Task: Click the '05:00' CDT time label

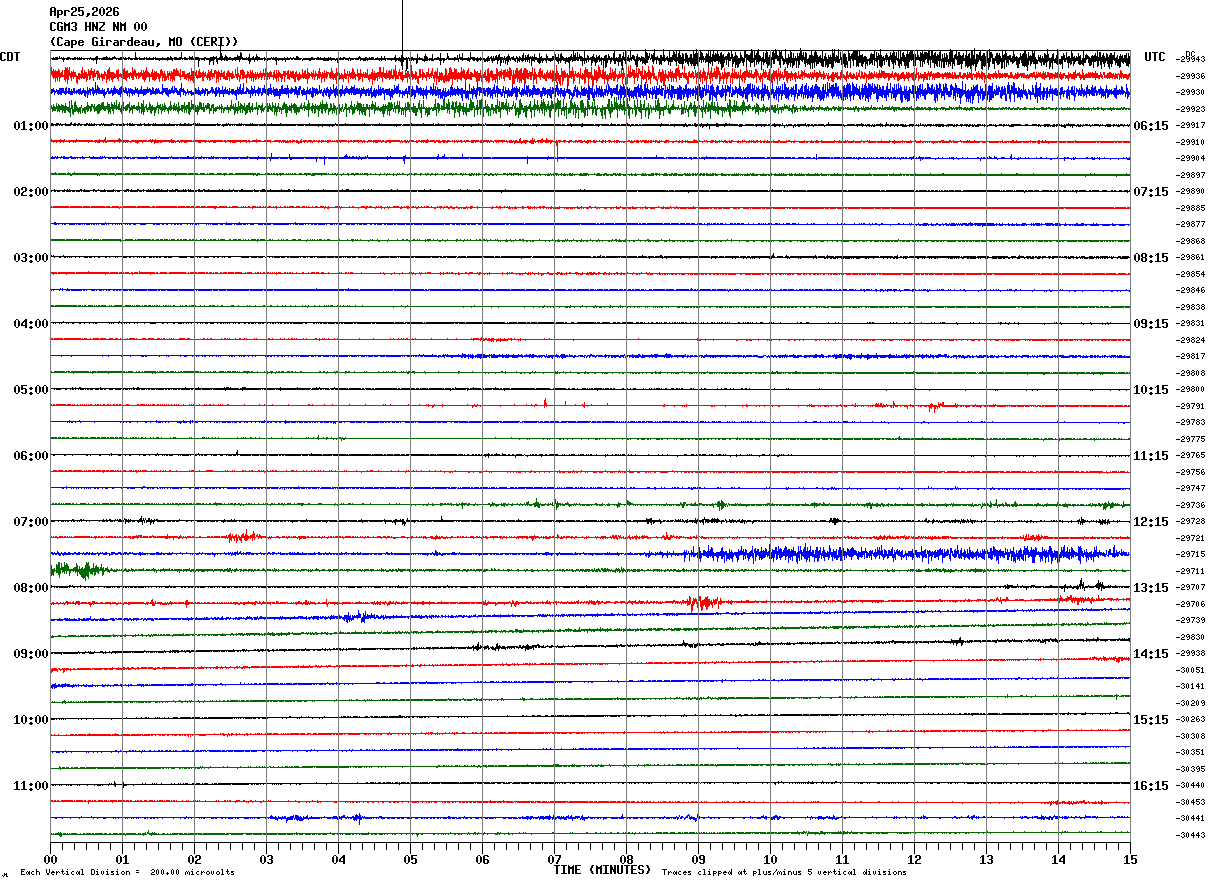Action: (x=31, y=390)
